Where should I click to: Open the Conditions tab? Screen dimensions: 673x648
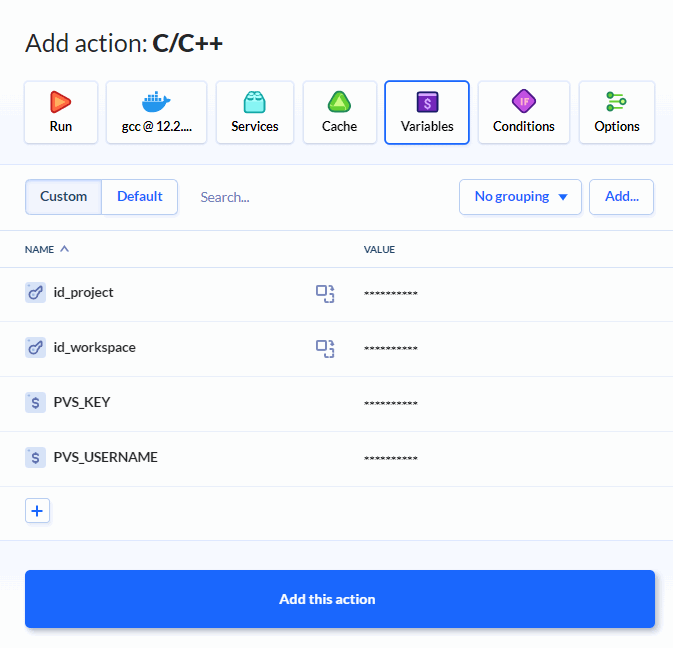point(524,112)
